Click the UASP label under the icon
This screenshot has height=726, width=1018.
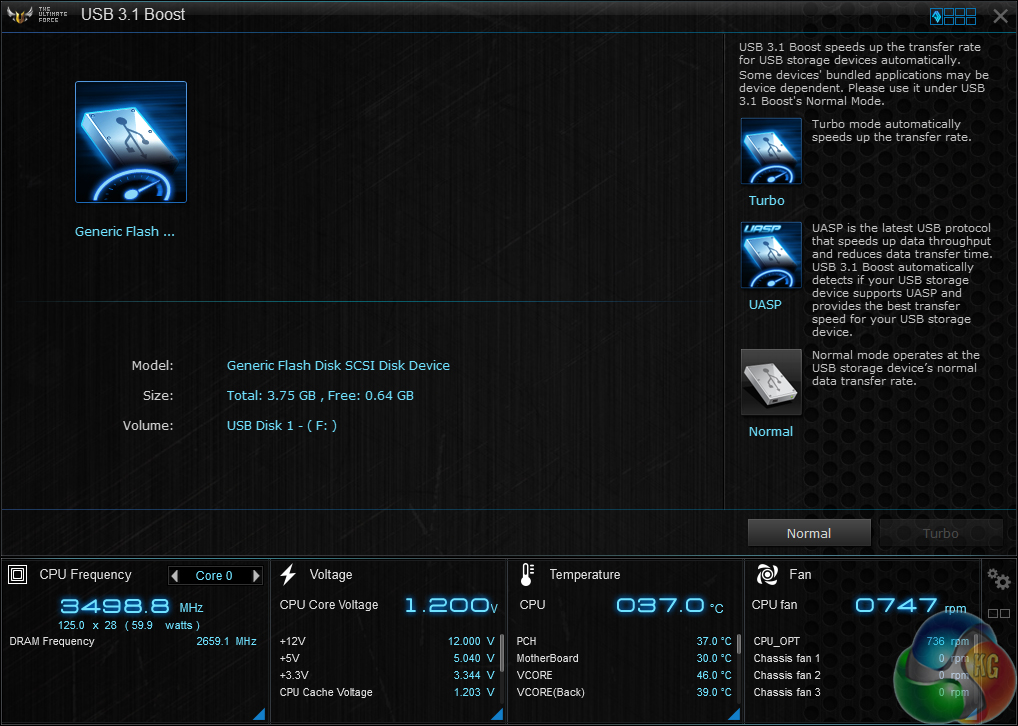765,305
